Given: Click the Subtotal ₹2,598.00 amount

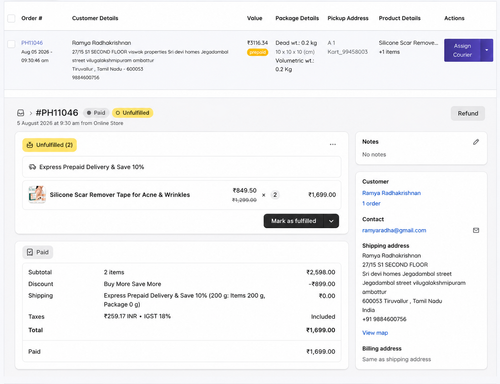Looking at the screenshot, I should (x=321, y=272).
